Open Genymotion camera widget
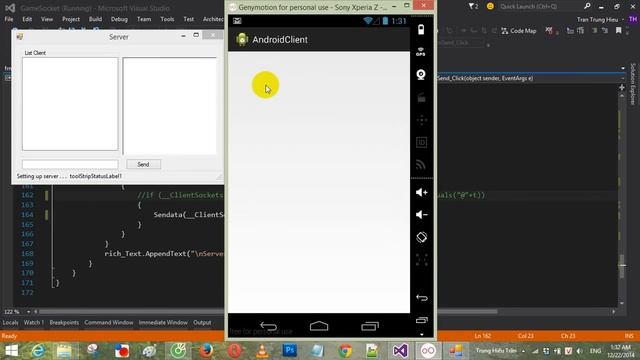This screenshot has height=360, width=640. (421, 74)
